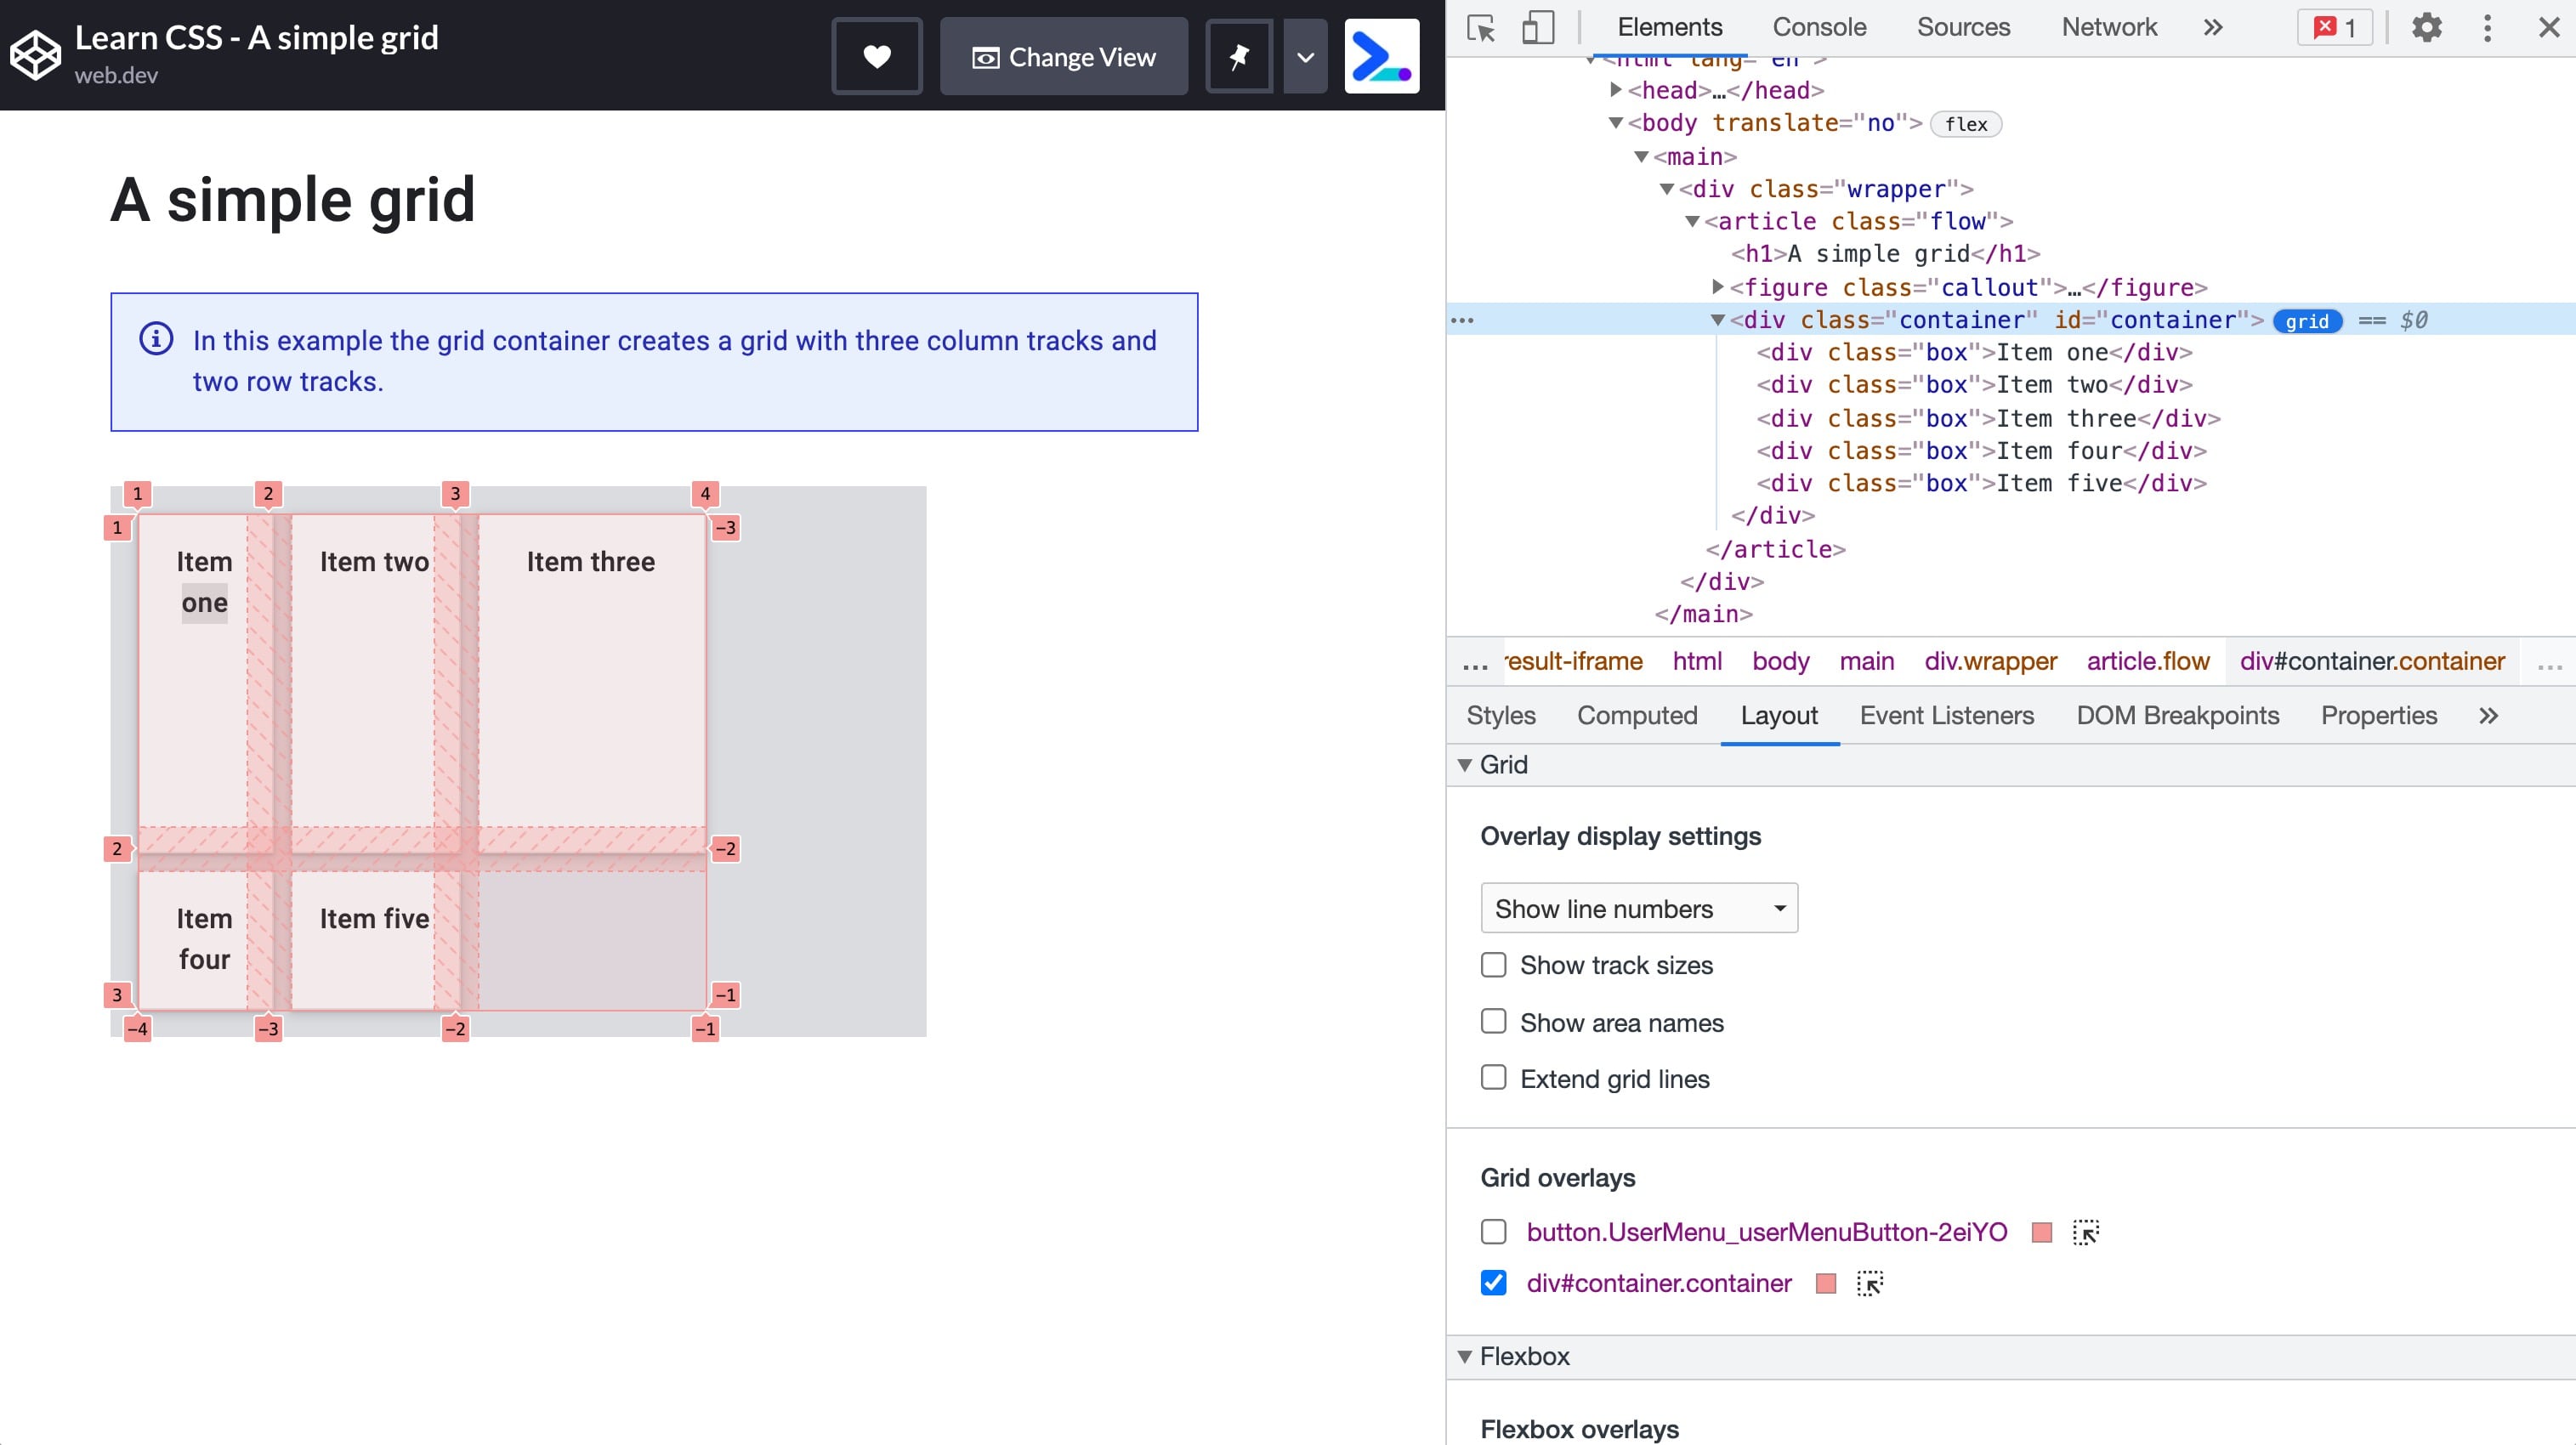
Task: Switch to the Styles tab in DevTools
Action: [x=1501, y=715]
